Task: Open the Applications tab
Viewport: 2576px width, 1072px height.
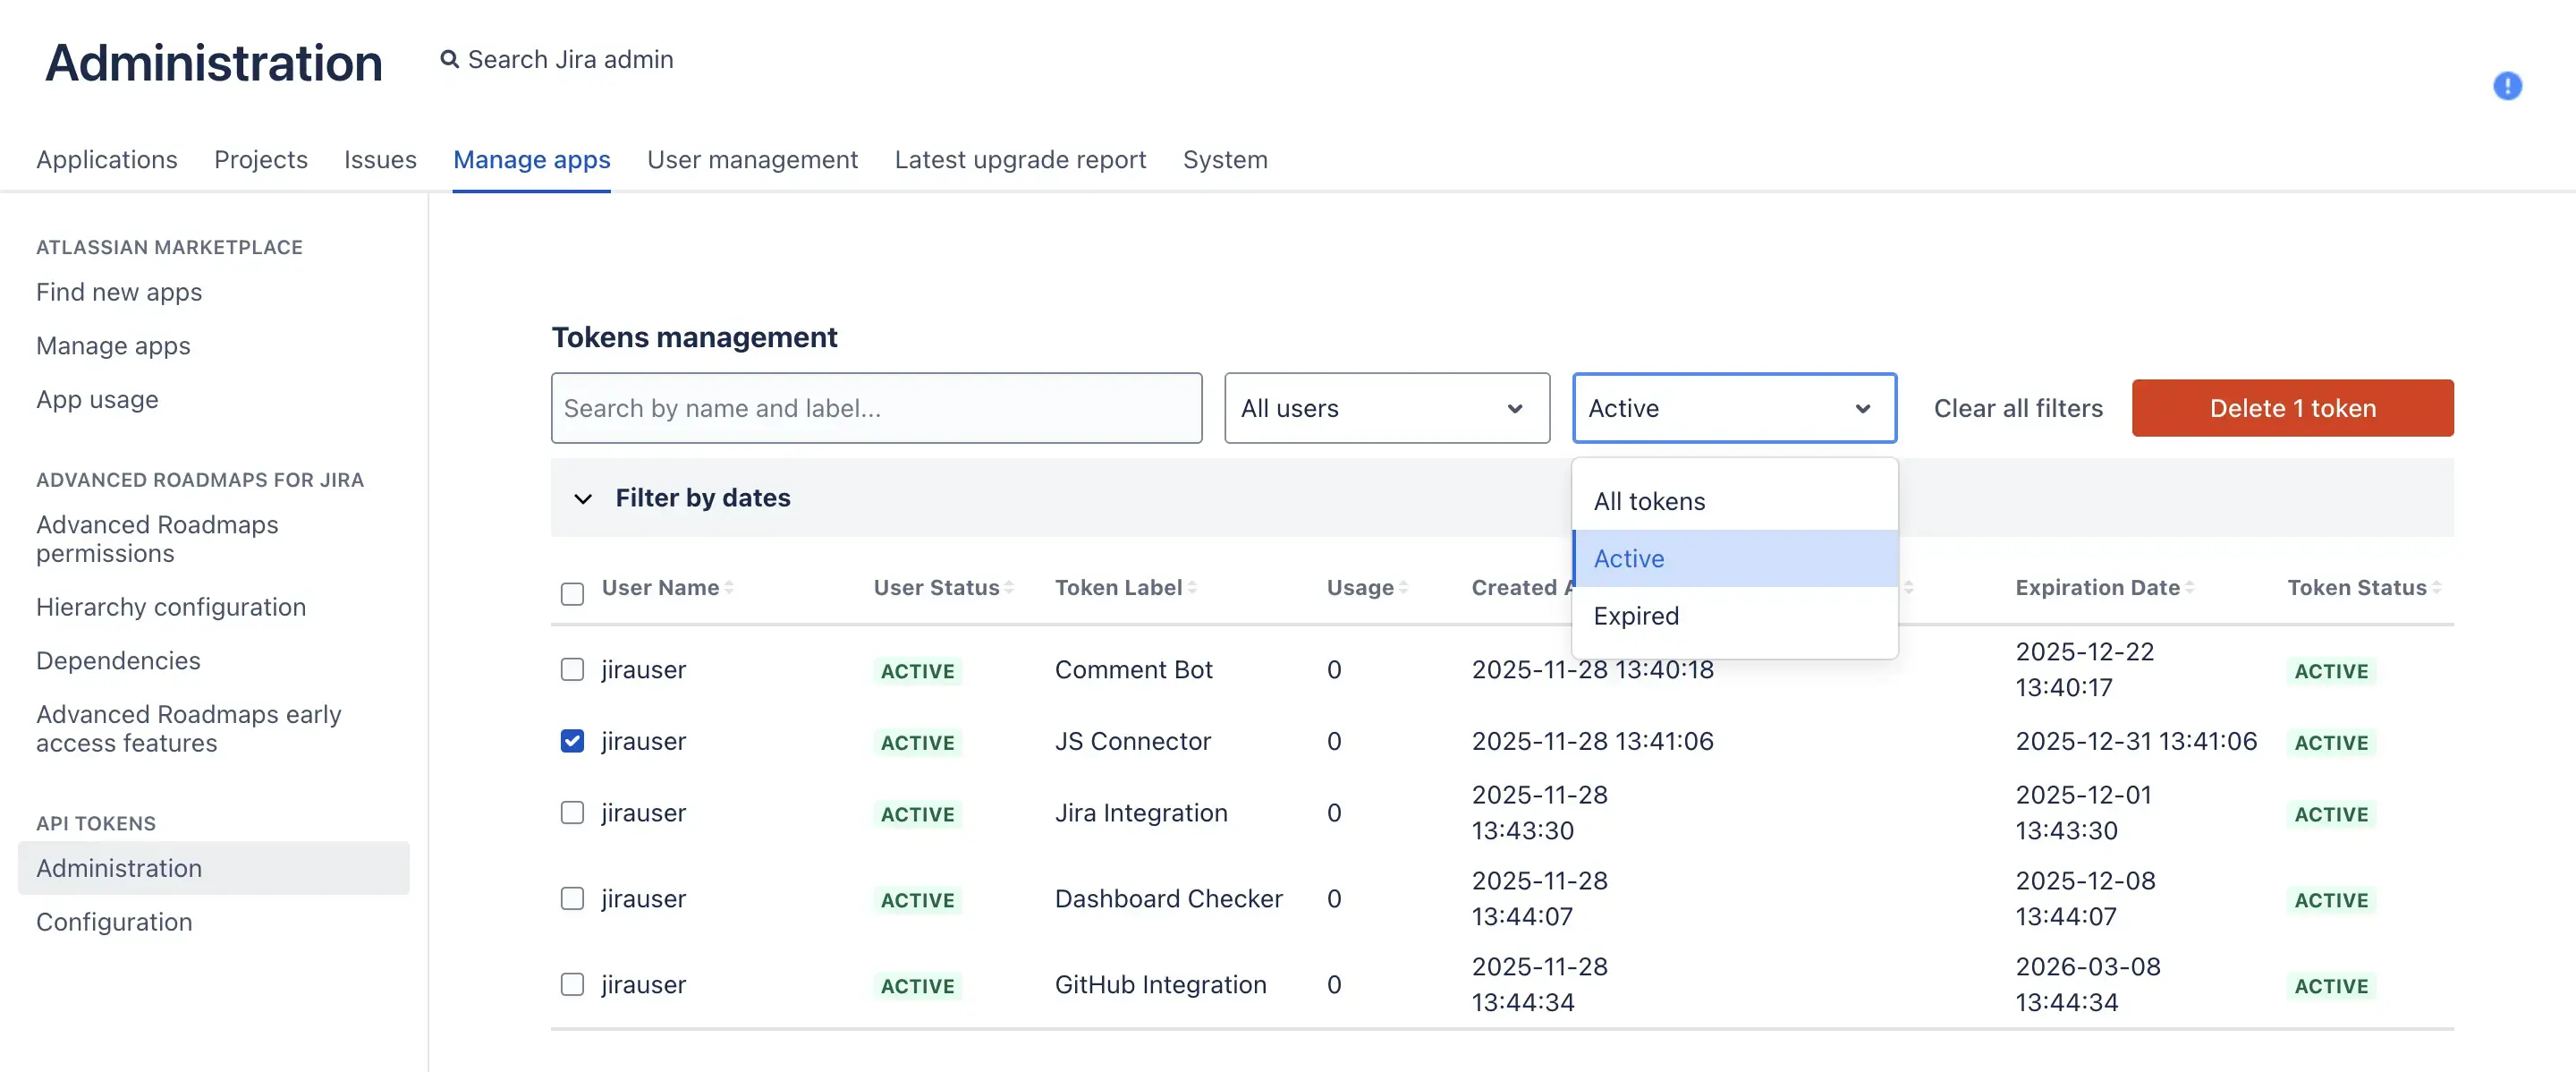Action: click(107, 160)
